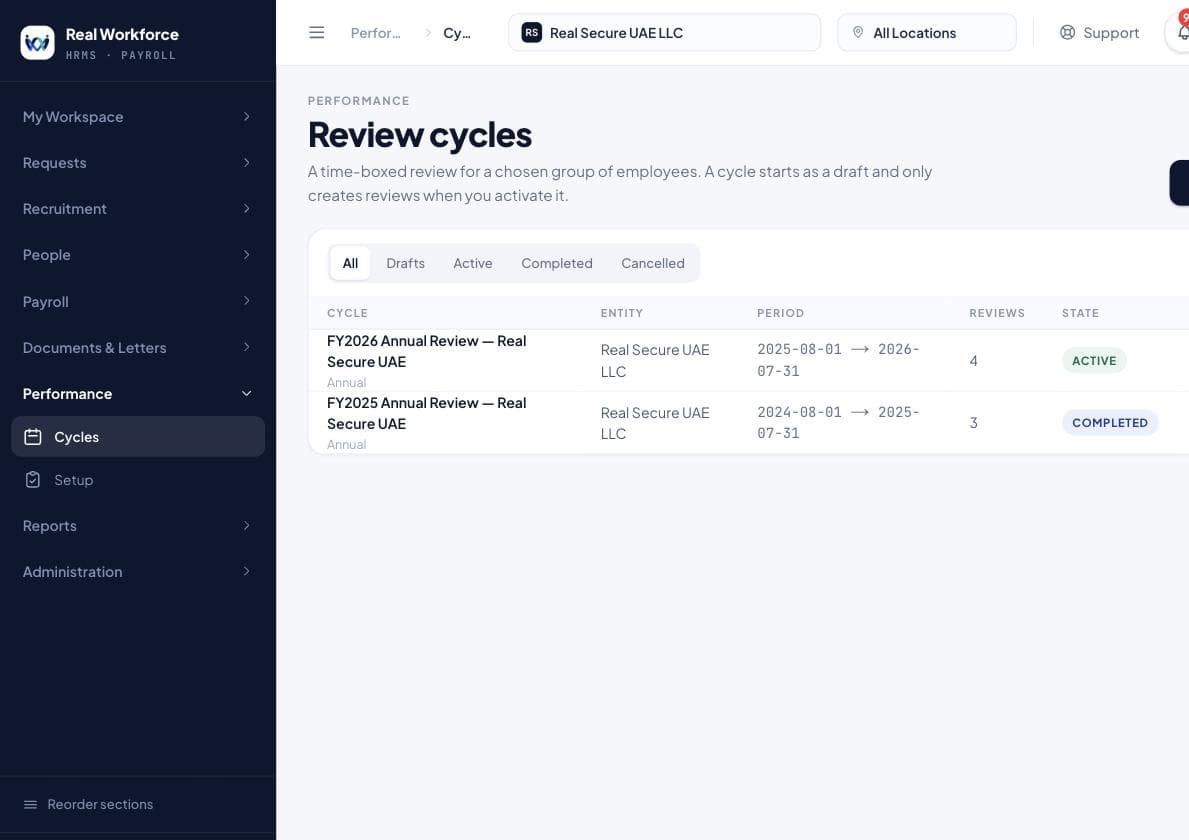
Task: Expand My Workspace section
Action: tap(138, 117)
